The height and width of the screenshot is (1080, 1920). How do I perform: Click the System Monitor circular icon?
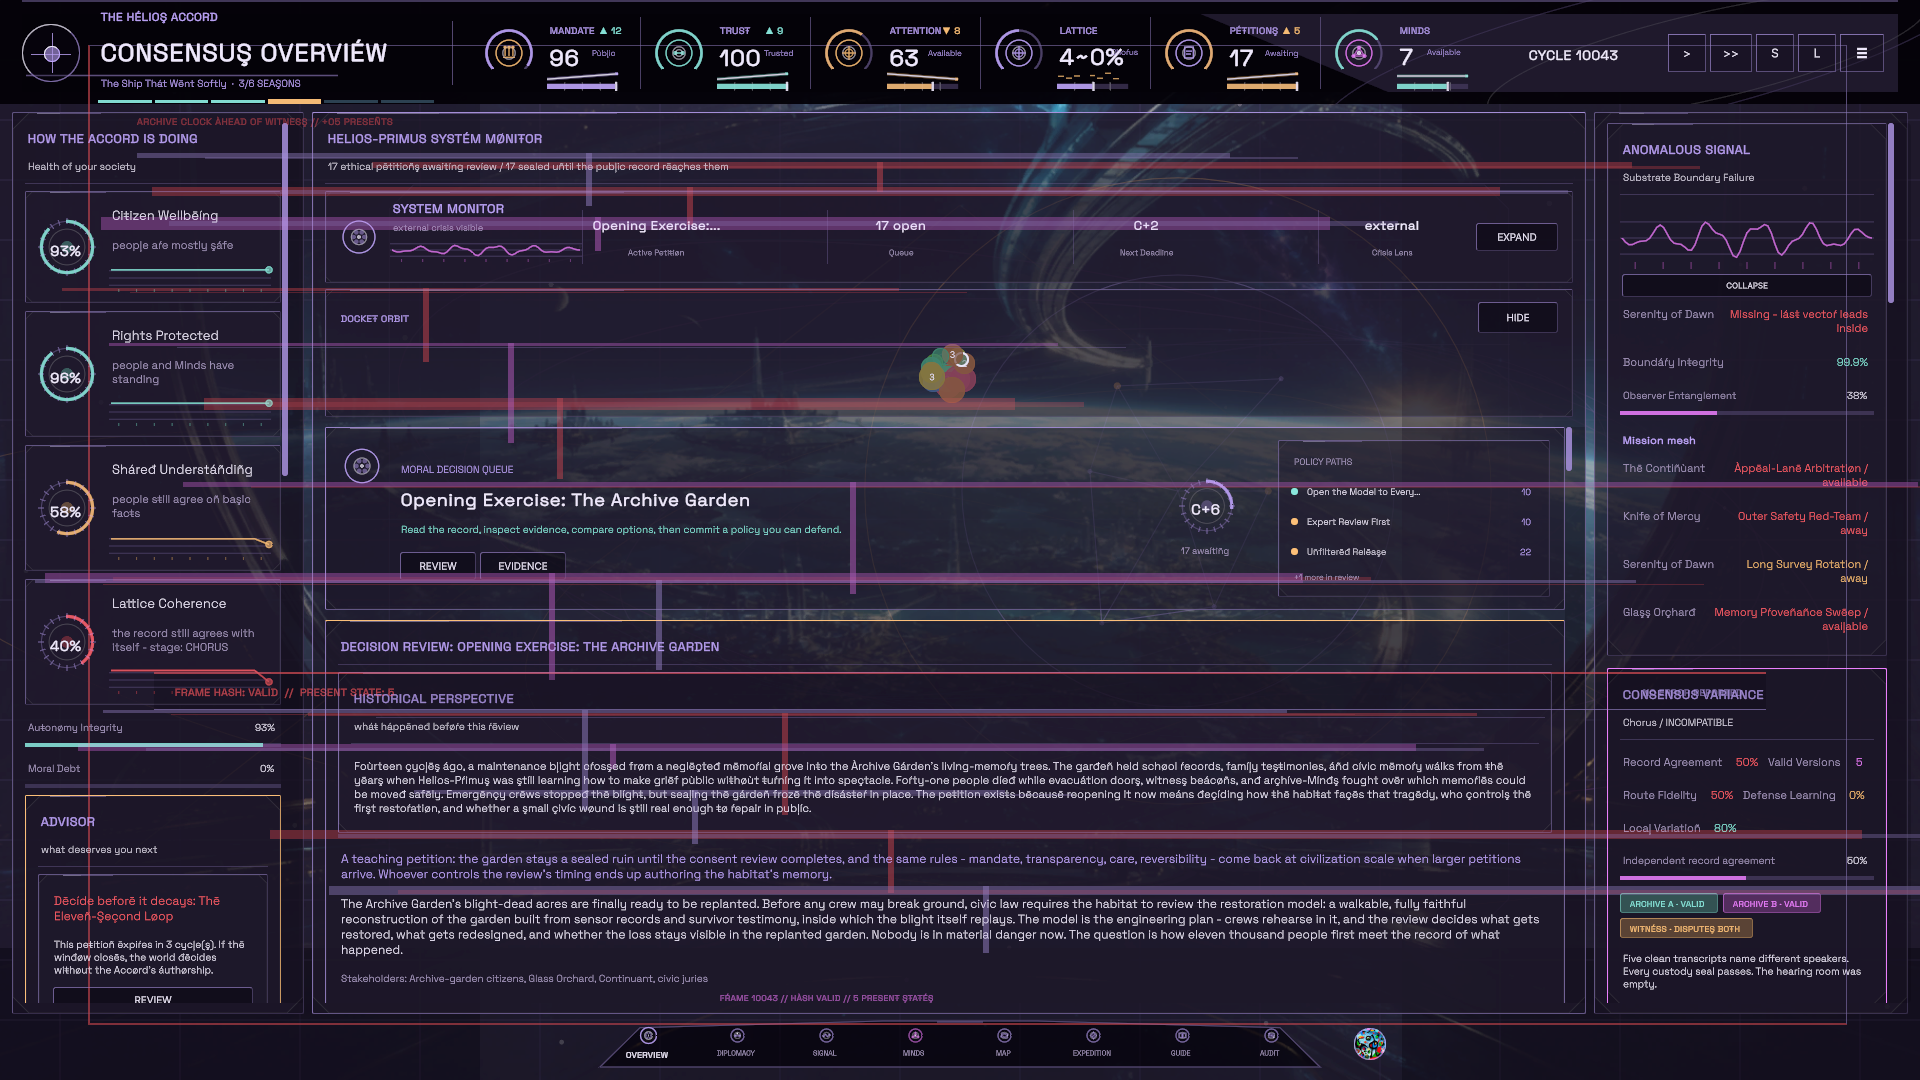(x=358, y=237)
